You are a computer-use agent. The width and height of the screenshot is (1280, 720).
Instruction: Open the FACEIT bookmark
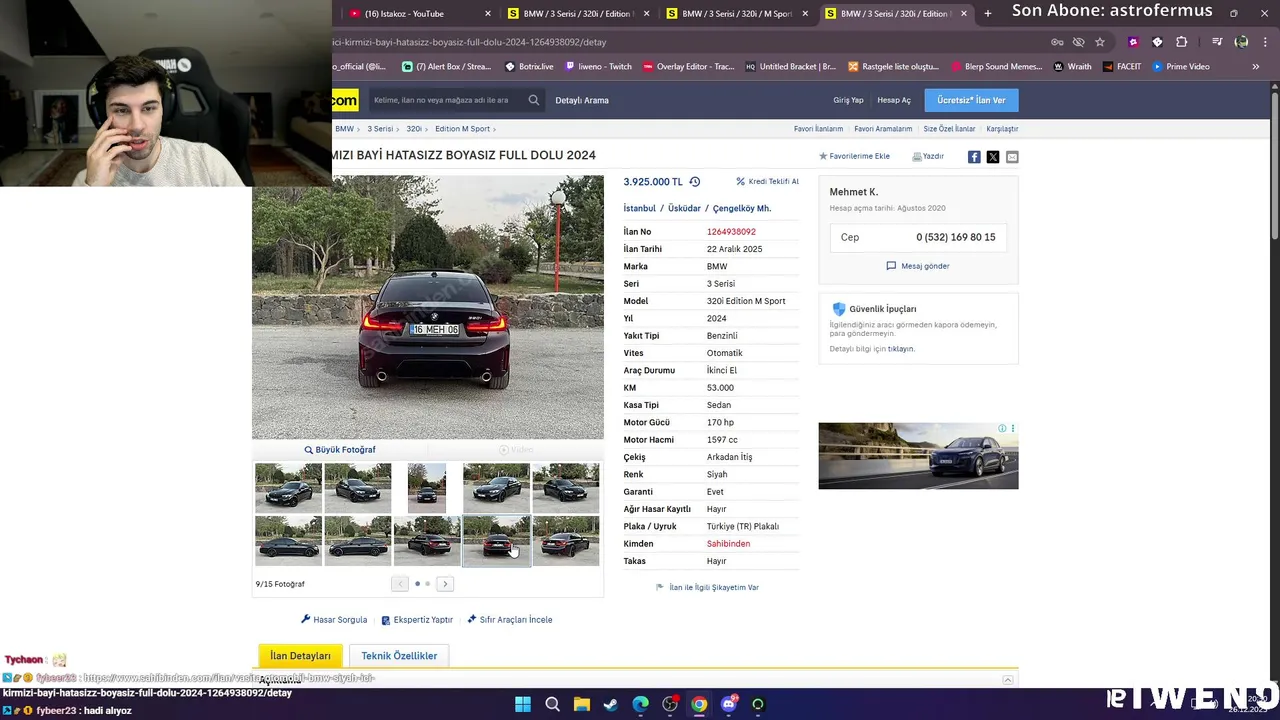tap(1122, 67)
